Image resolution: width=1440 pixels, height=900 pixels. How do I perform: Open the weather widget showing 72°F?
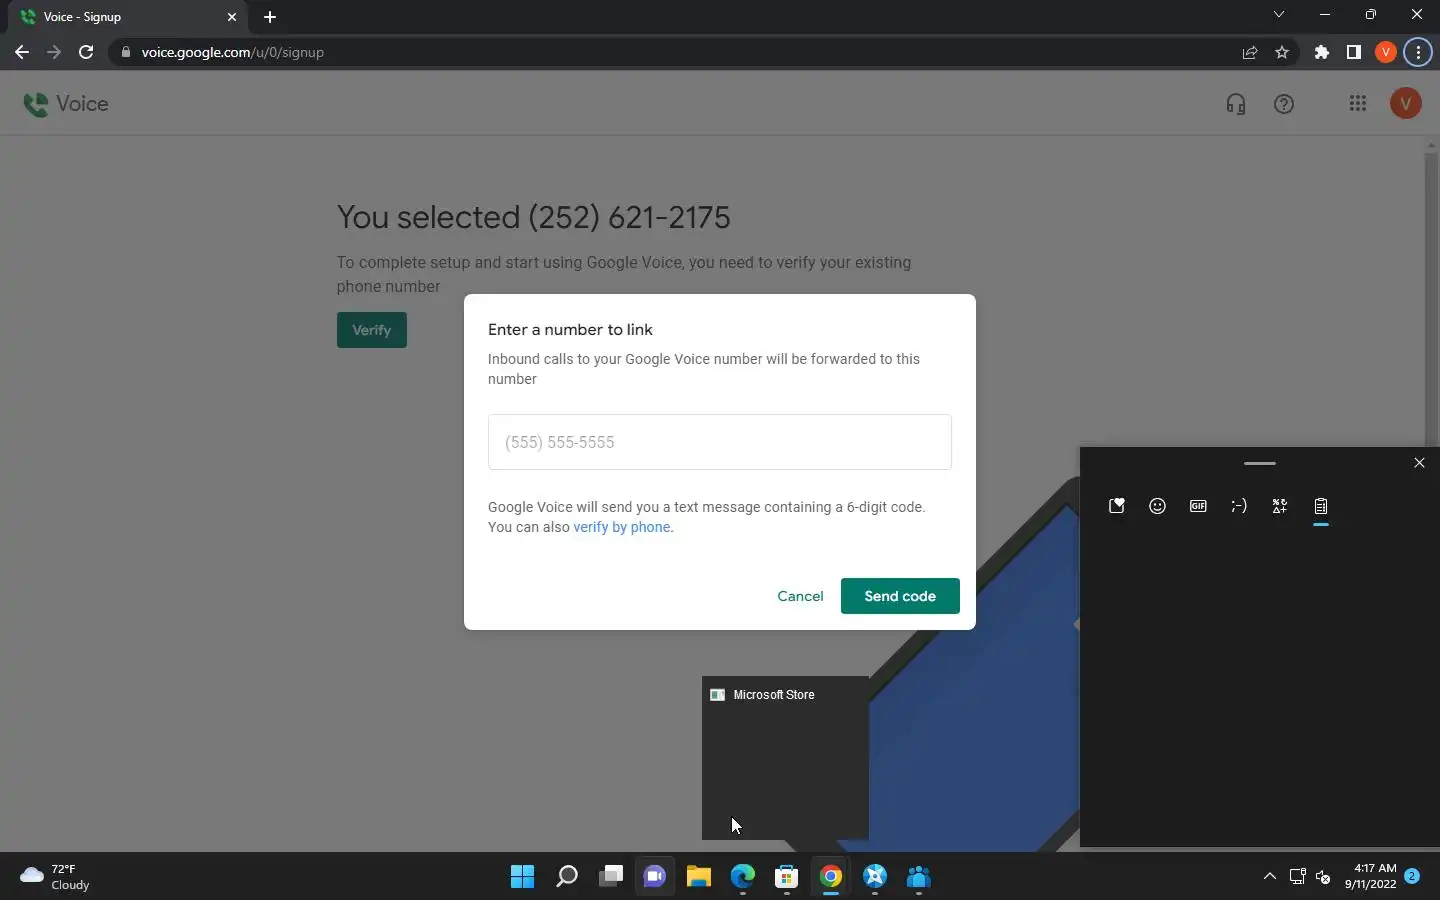click(x=56, y=877)
